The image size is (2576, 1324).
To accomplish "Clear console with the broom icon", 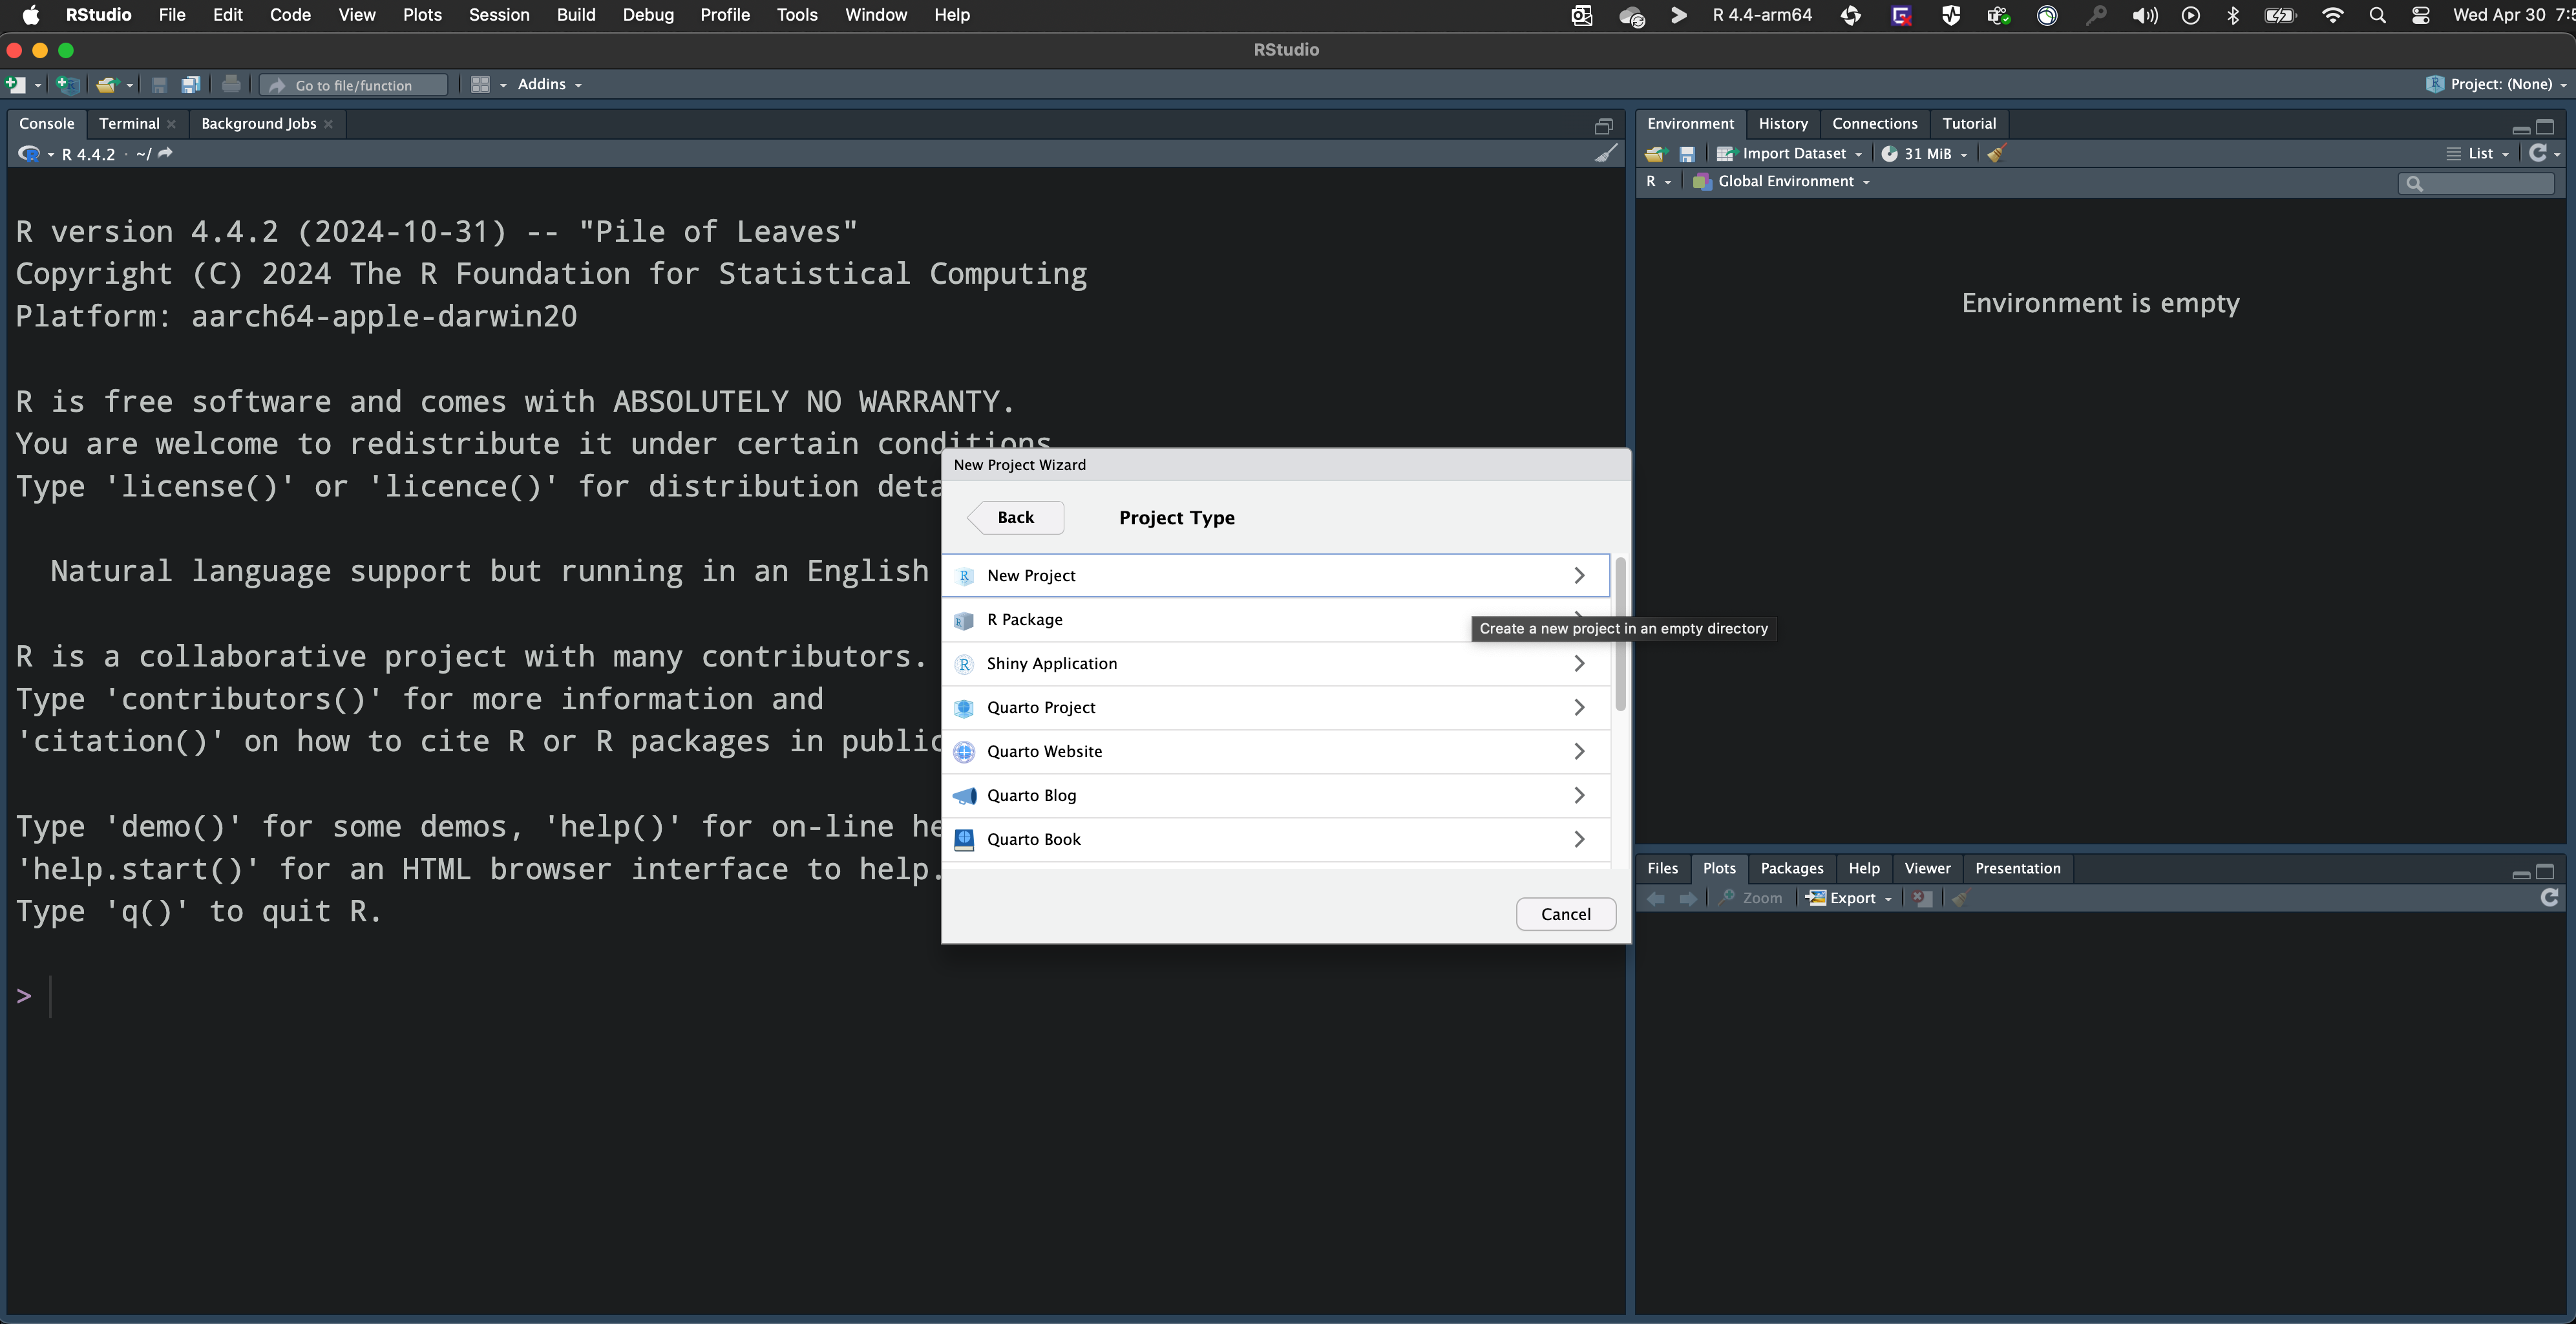I will coord(1605,154).
